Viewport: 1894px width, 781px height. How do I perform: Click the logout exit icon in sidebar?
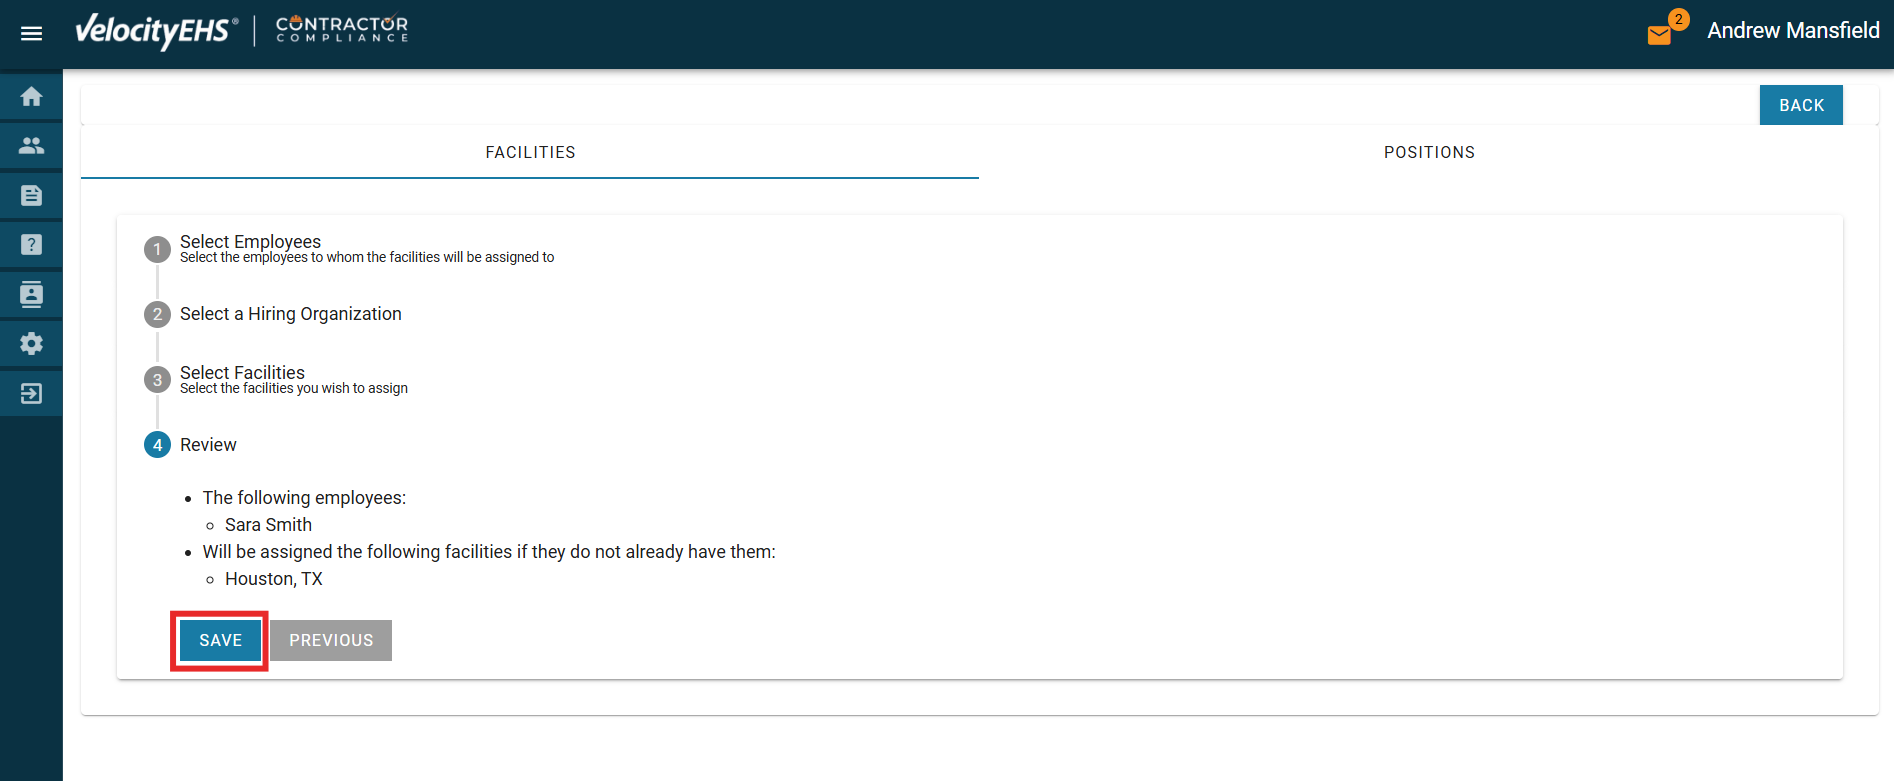point(31,394)
